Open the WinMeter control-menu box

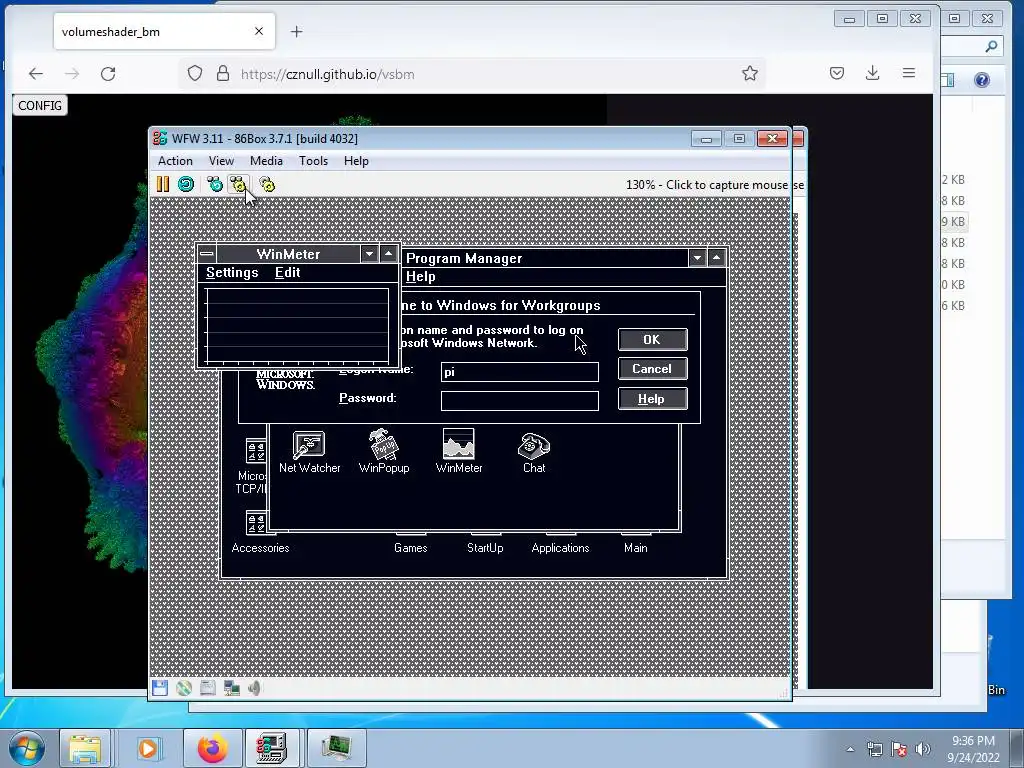click(x=207, y=253)
